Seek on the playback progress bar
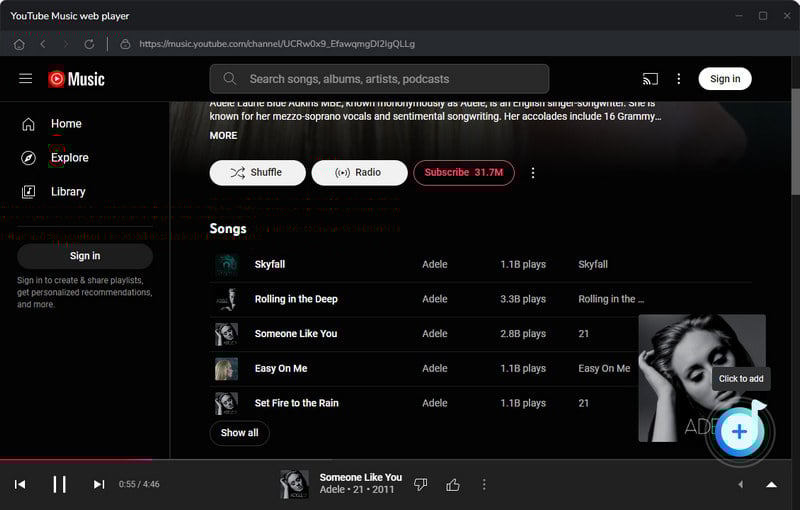800x510 pixels. (395, 460)
